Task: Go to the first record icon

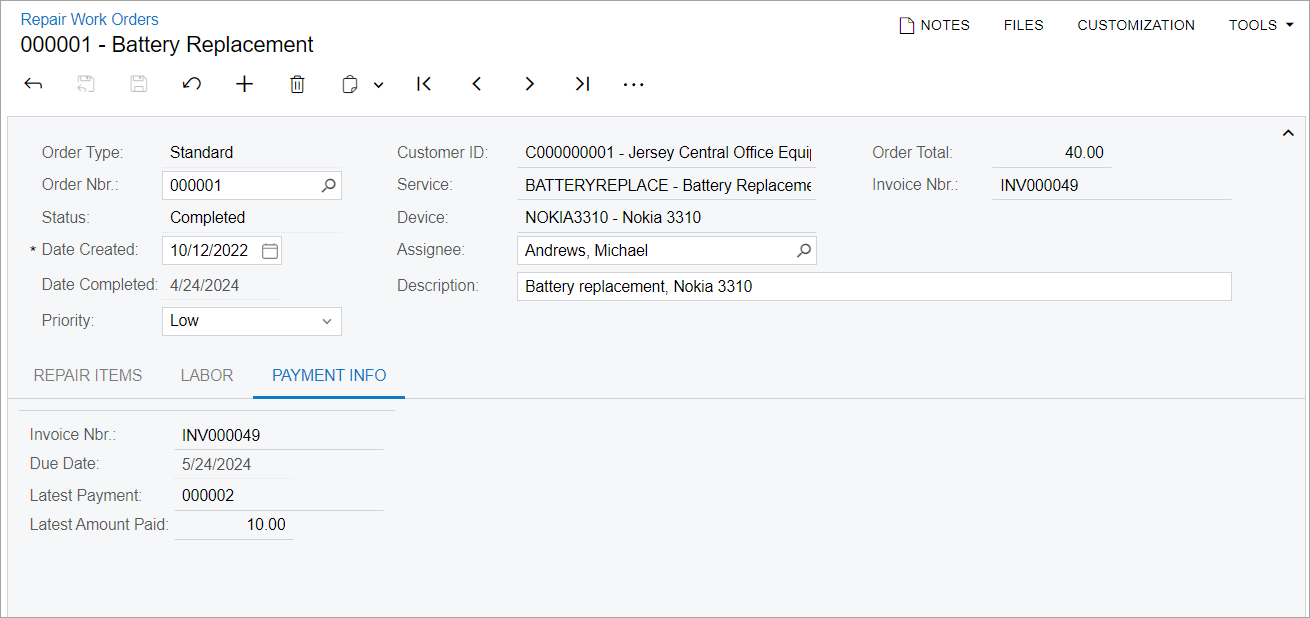Action: [424, 85]
